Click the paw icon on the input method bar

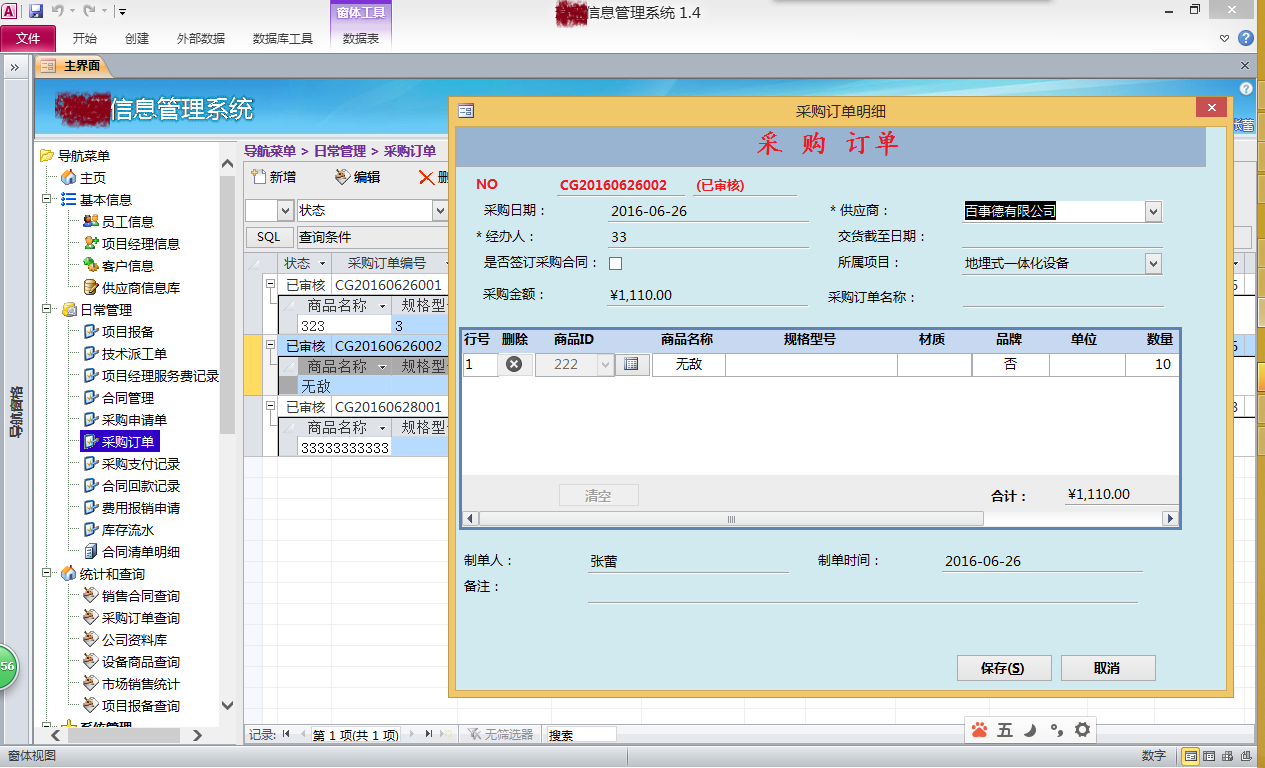pos(979,731)
